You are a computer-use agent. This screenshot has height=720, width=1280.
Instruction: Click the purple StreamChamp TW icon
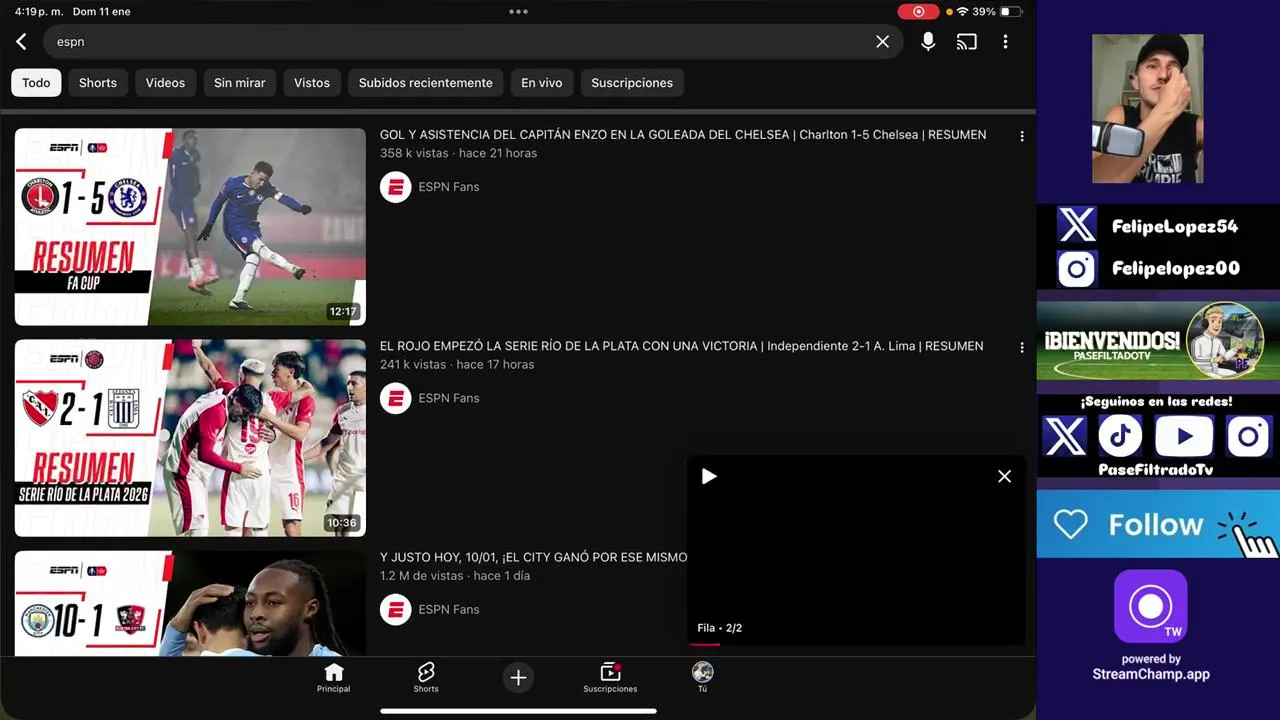(1151, 606)
